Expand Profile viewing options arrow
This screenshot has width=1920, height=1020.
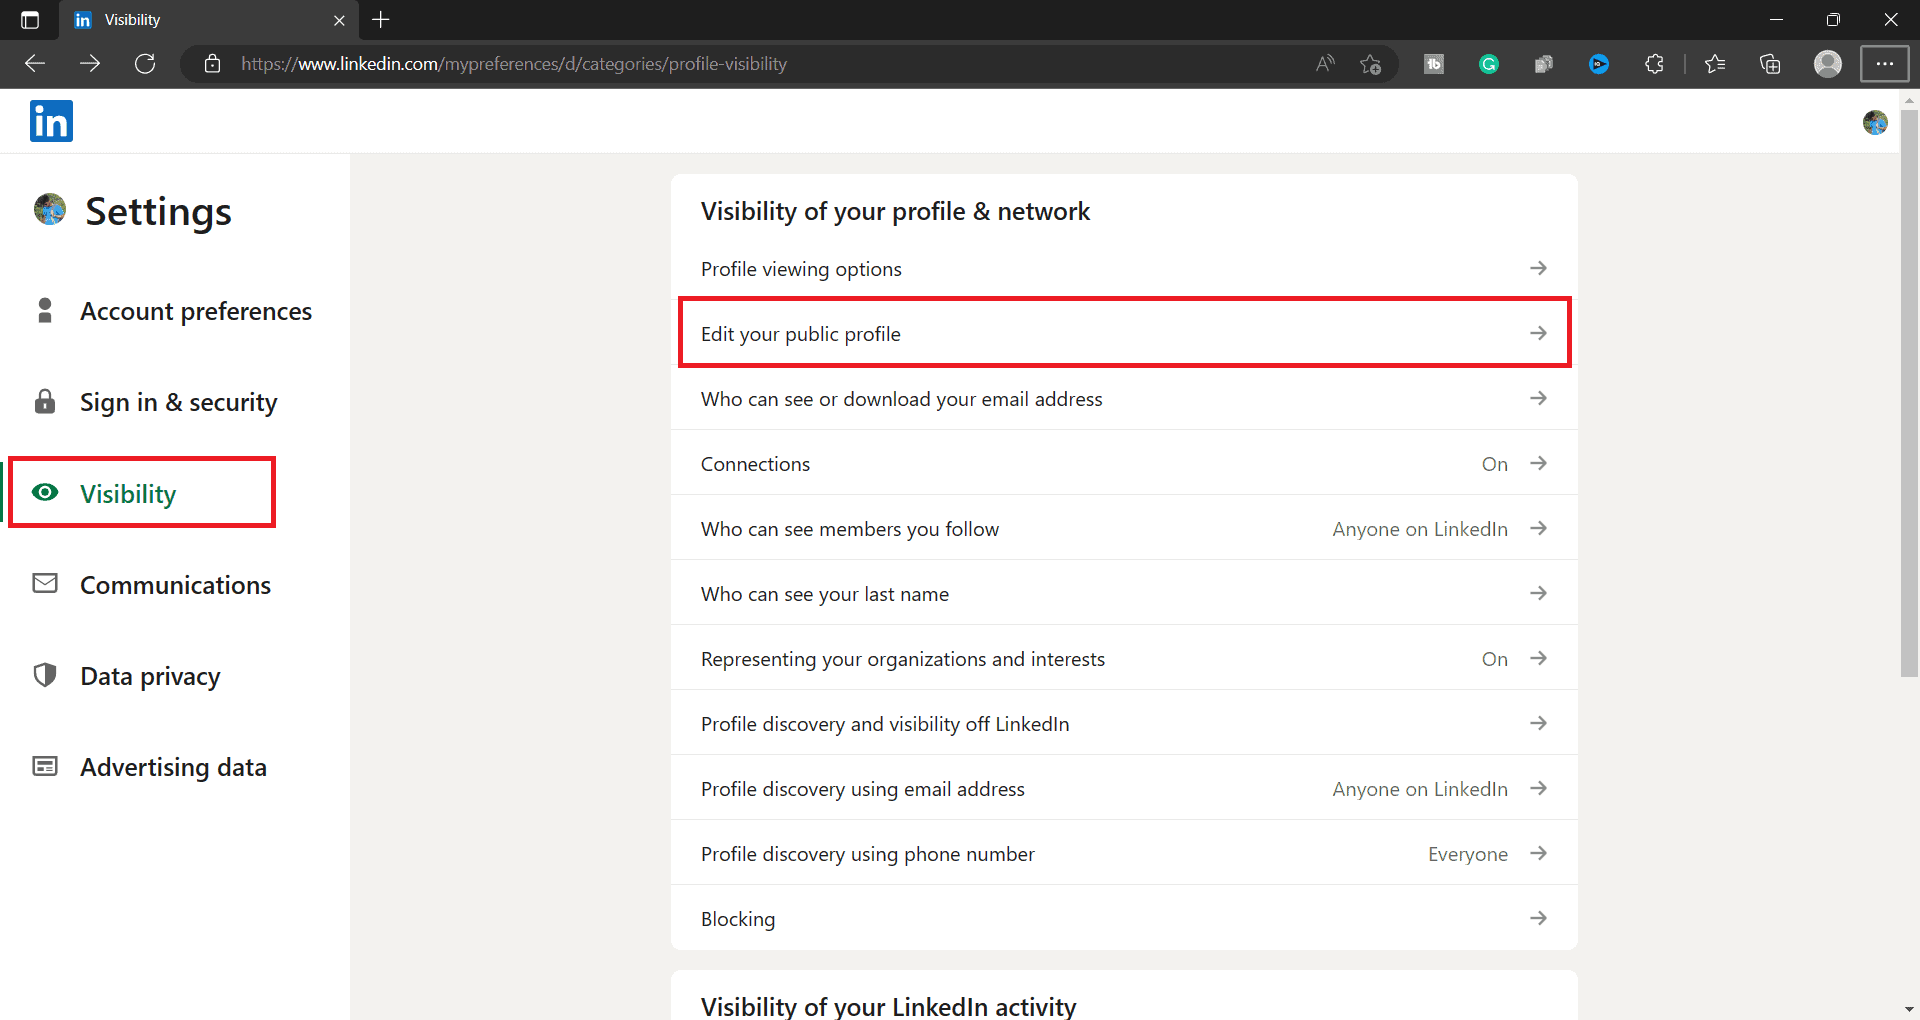[x=1538, y=268]
